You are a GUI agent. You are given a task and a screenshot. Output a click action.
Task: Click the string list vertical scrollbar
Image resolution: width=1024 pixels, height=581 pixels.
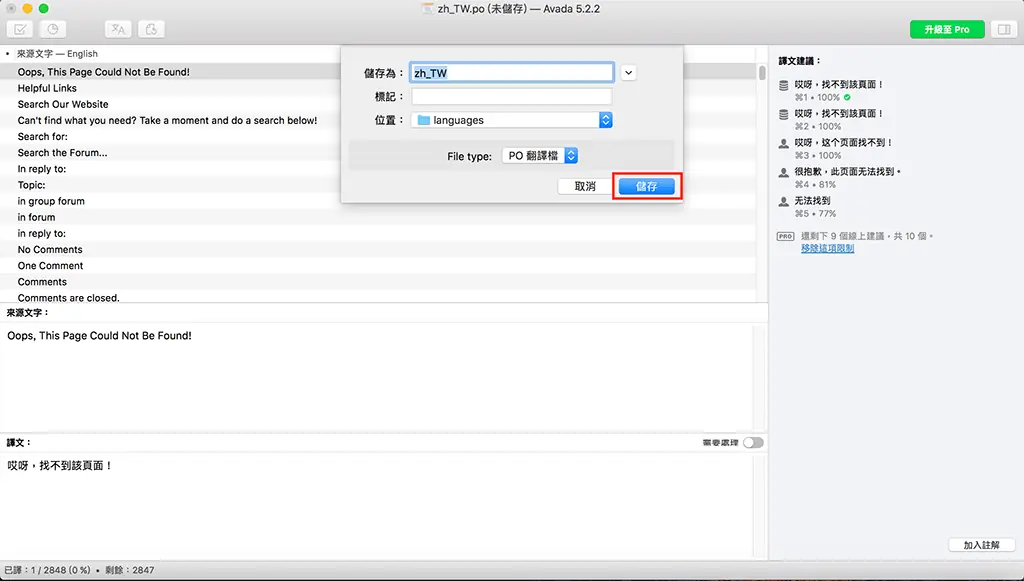coord(762,72)
